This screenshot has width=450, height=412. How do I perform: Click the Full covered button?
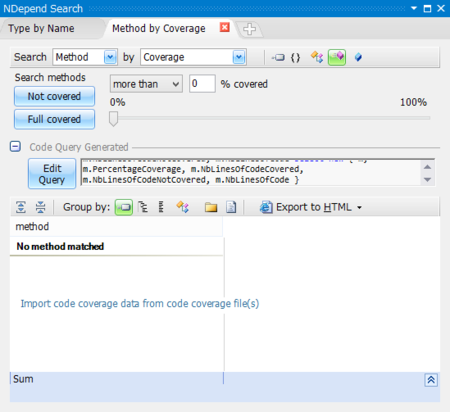tap(54, 119)
